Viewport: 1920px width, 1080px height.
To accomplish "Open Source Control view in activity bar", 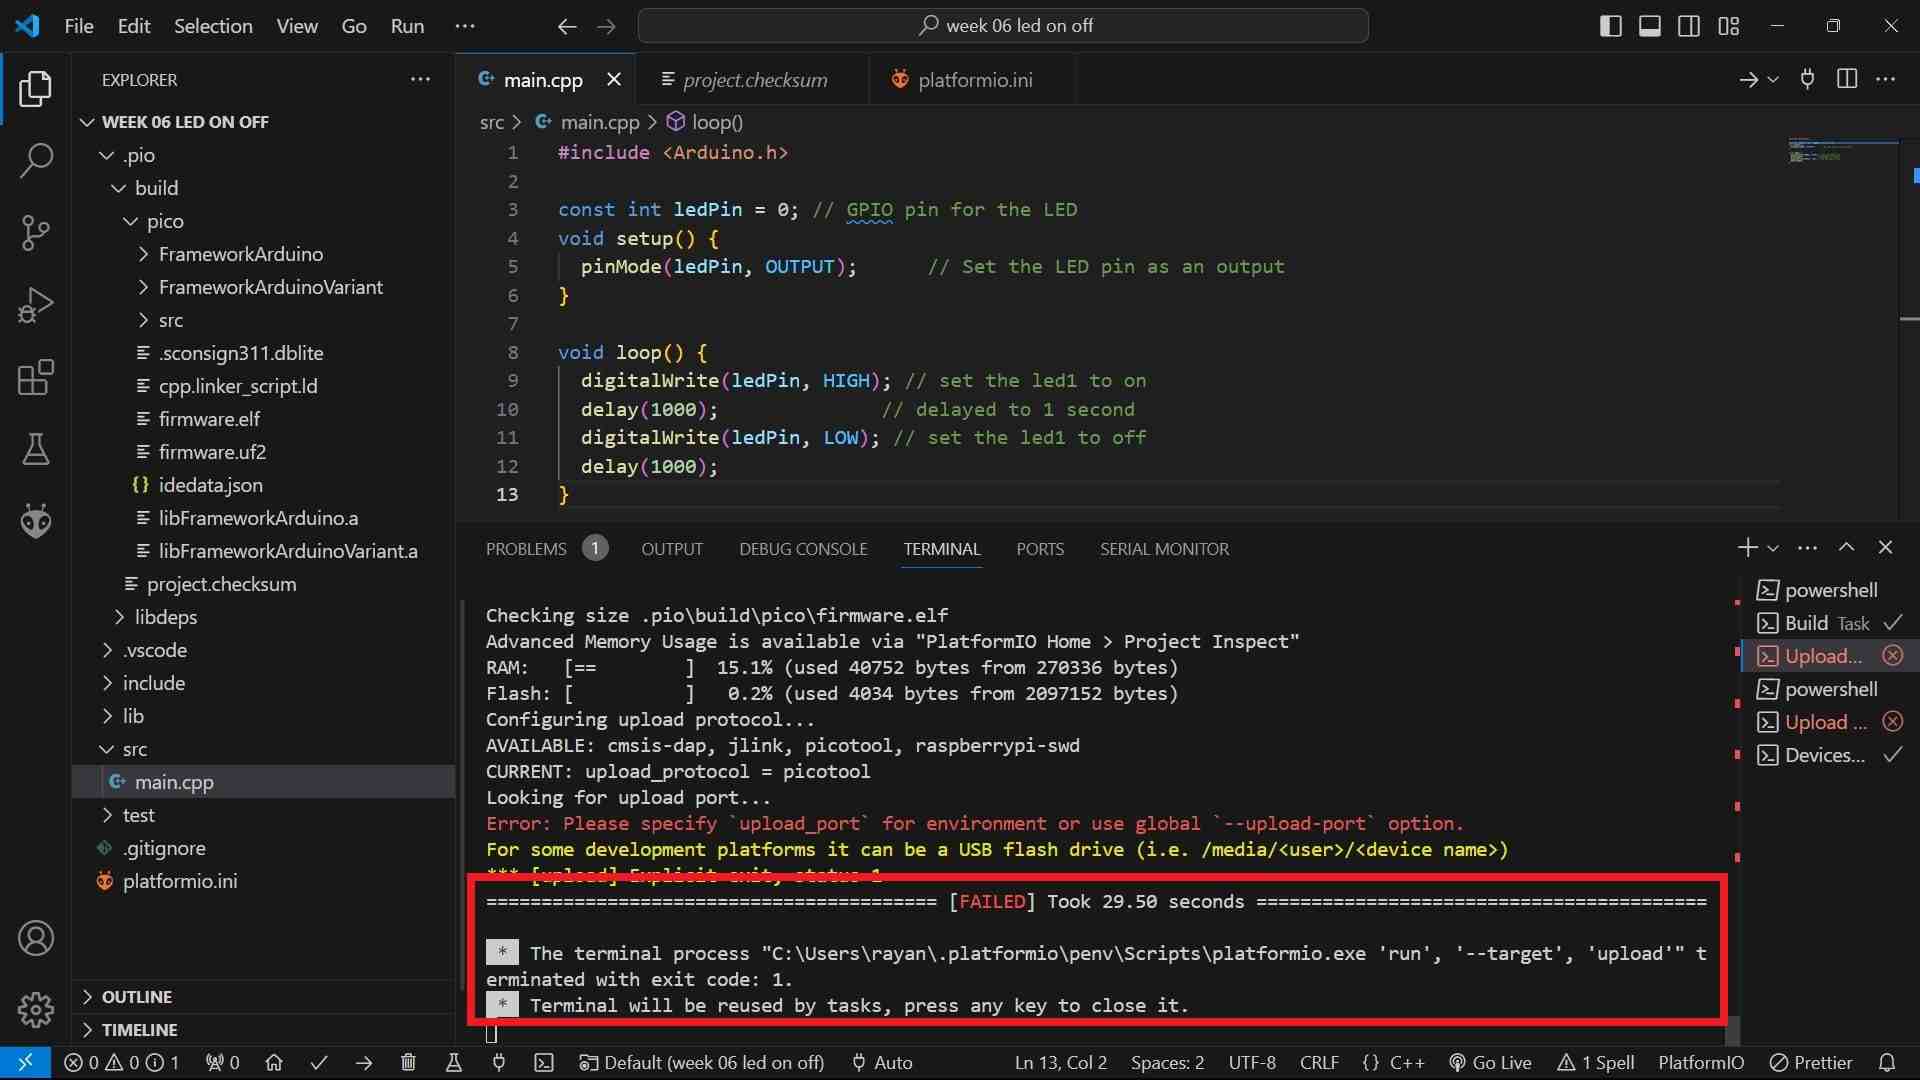I will tap(36, 233).
